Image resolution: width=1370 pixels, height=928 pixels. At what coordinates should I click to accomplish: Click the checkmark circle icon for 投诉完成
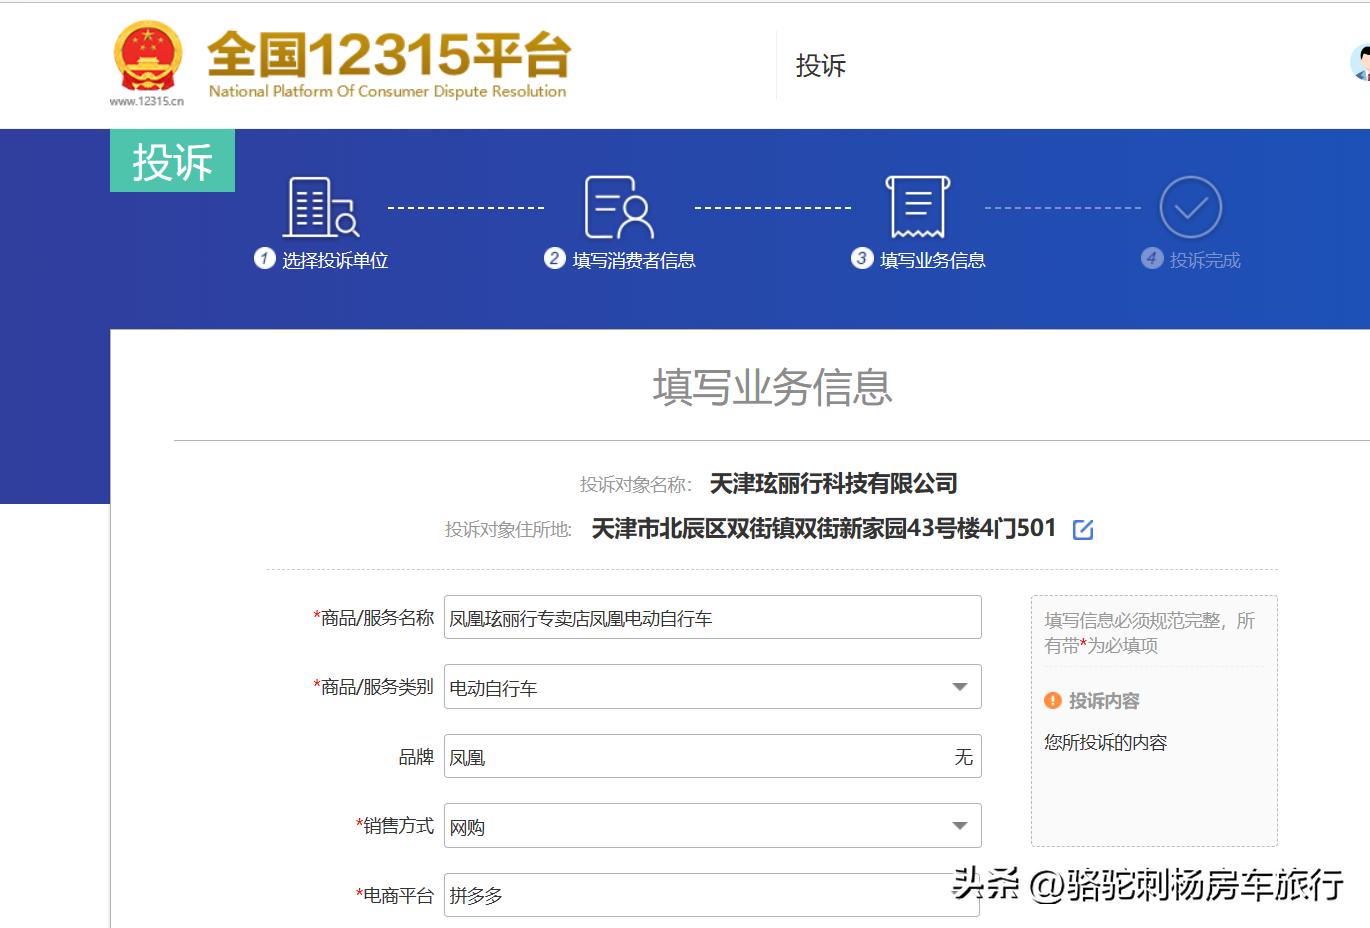tap(1190, 205)
